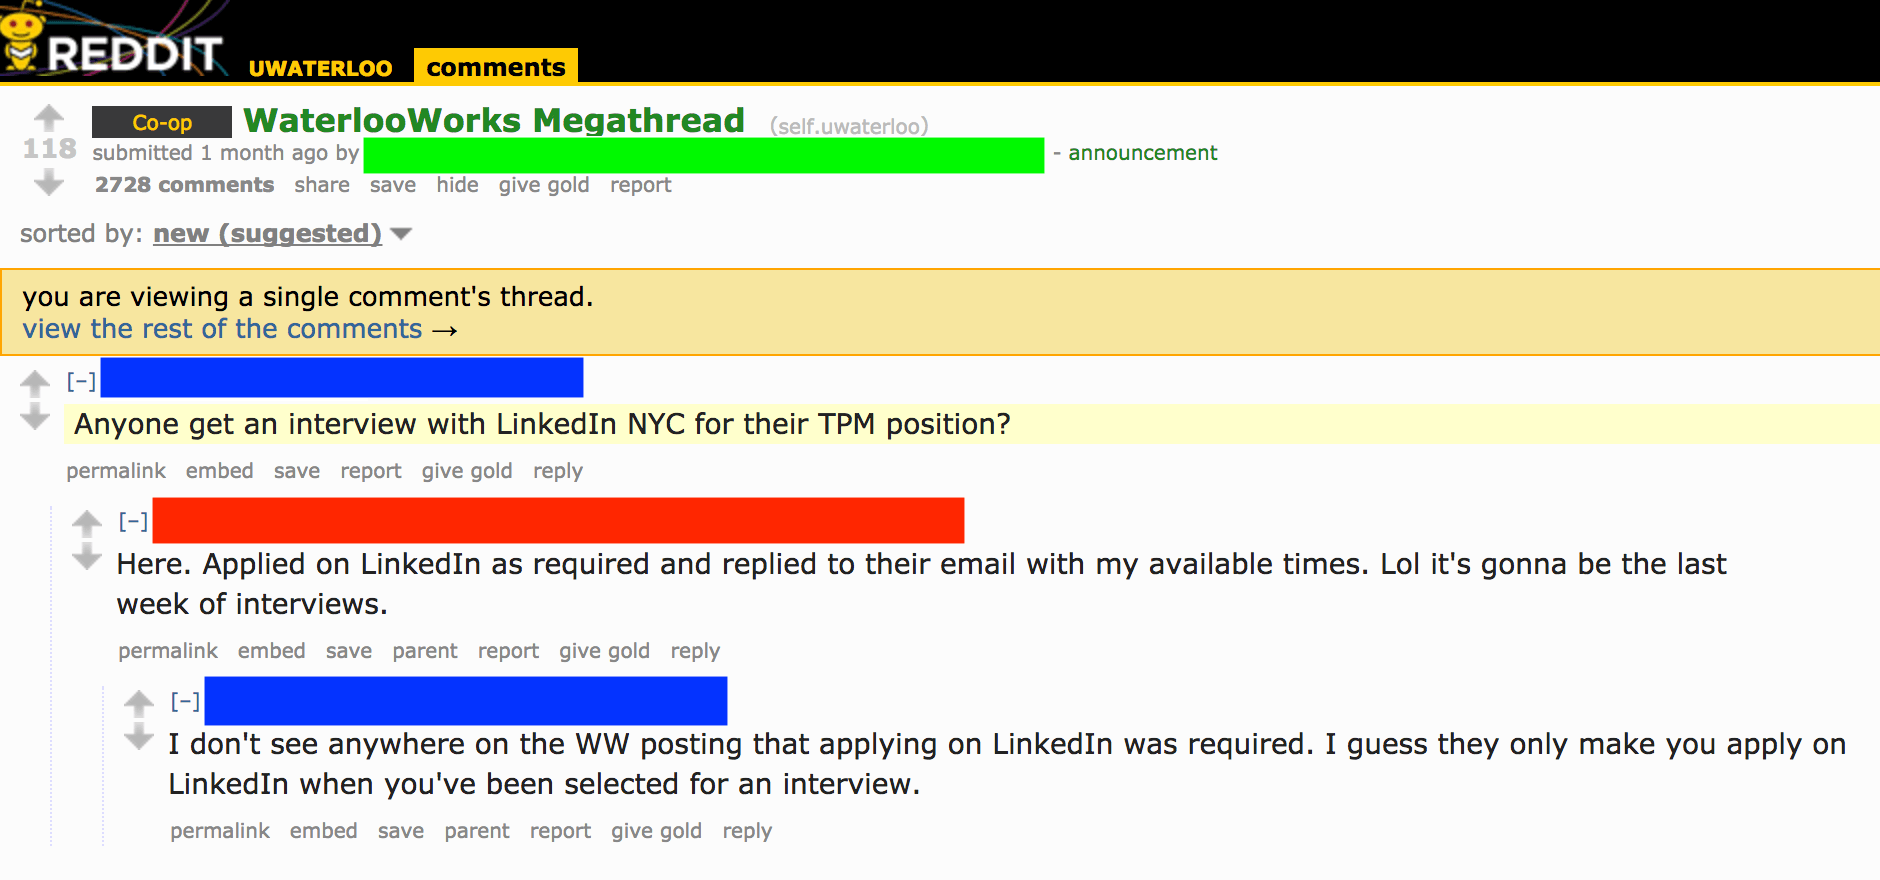This screenshot has width=1880, height=880.
Task: Upvote the LinkedIn NYC TPM interview comment
Action: pos(35,382)
